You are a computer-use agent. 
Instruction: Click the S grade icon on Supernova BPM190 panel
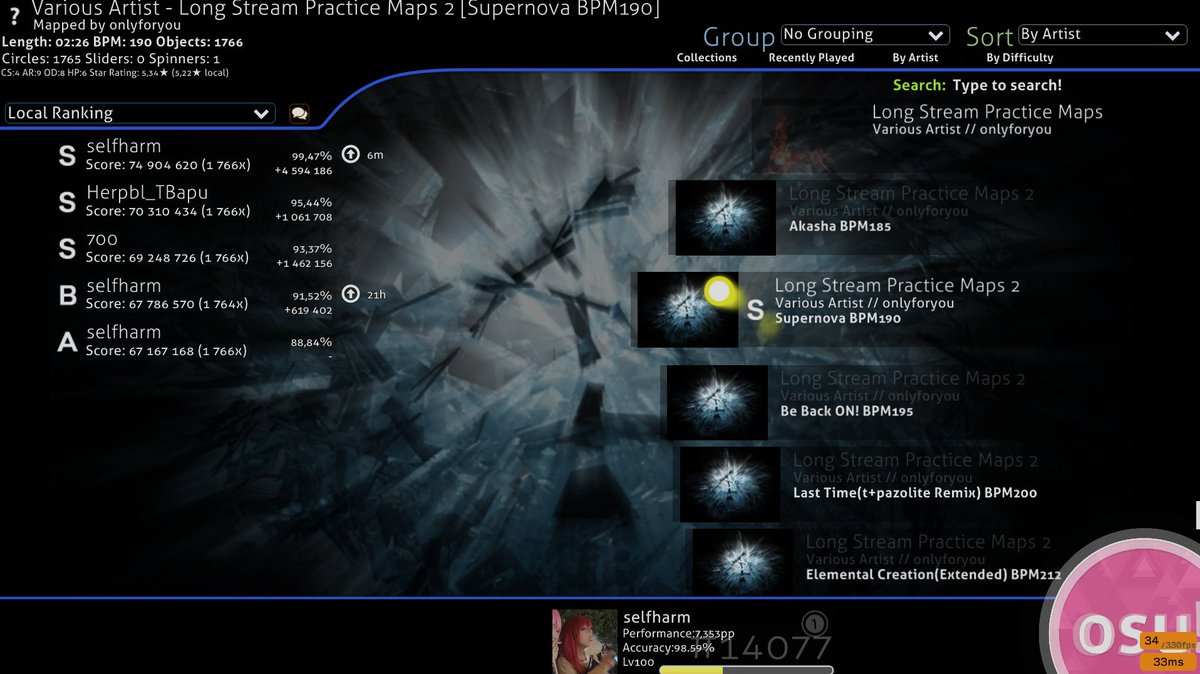click(x=756, y=310)
